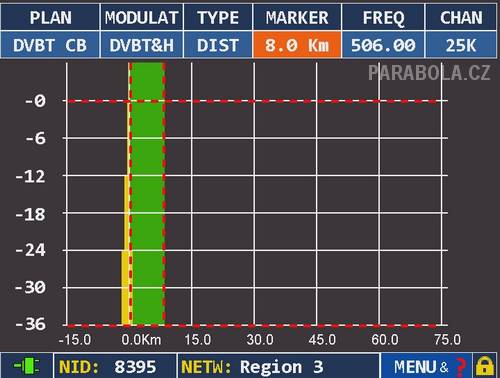This screenshot has width=500, height=378.
Task: Click the NID: 8395 status field
Action: click(115, 366)
